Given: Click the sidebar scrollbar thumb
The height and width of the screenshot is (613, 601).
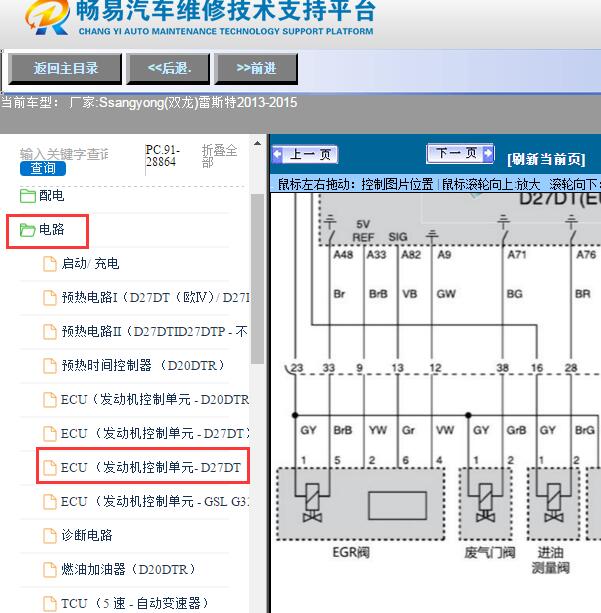Looking at the screenshot, I should pyautogui.click(x=257, y=279).
